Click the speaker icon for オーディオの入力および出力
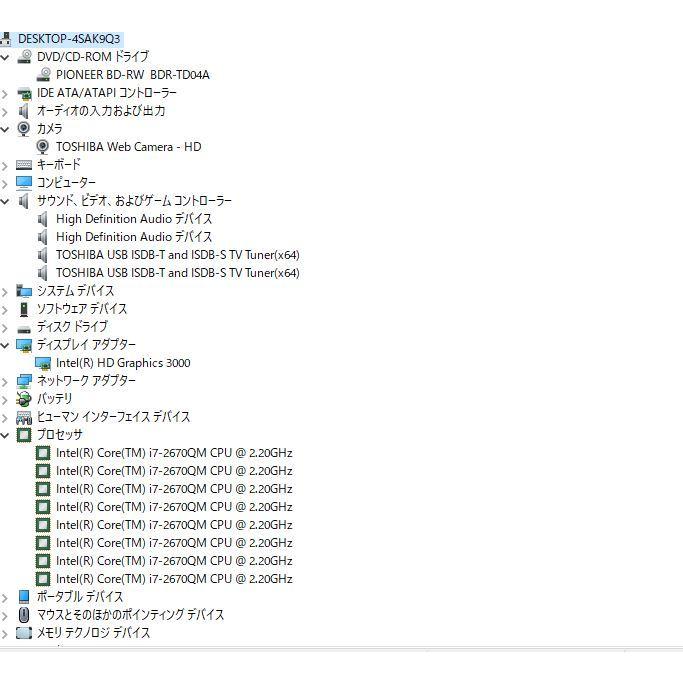Screen dimensions: 683x683 [x=24, y=111]
